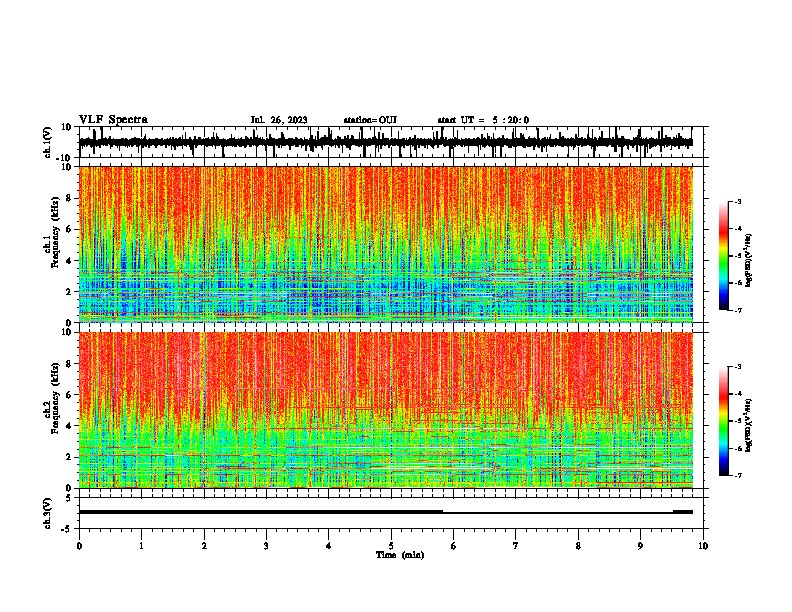Click time axis tick label "9"
The width and height of the screenshot is (792, 612).
640,546
